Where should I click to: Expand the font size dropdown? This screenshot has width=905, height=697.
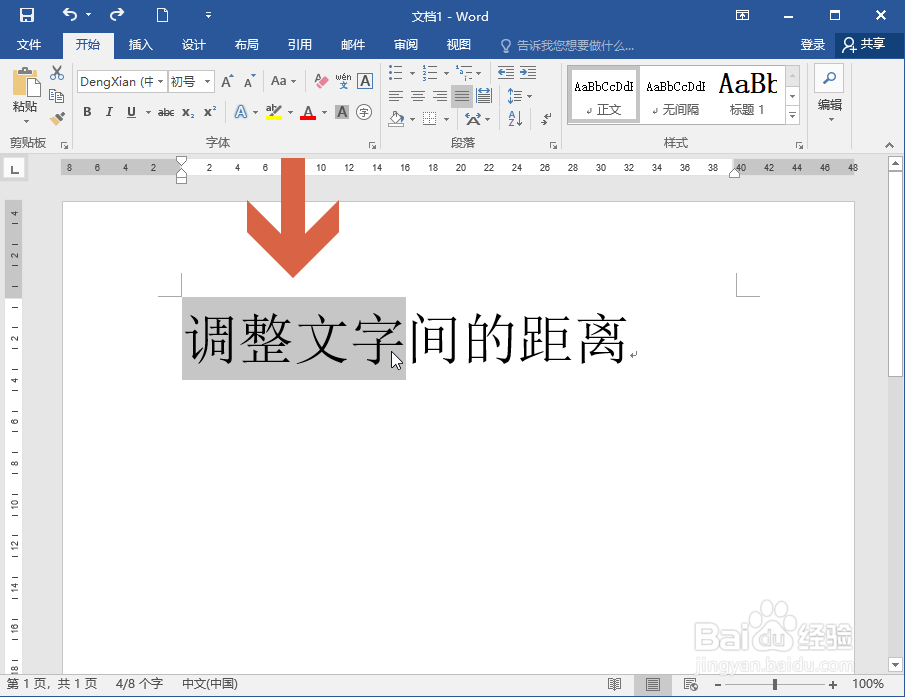(x=207, y=82)
